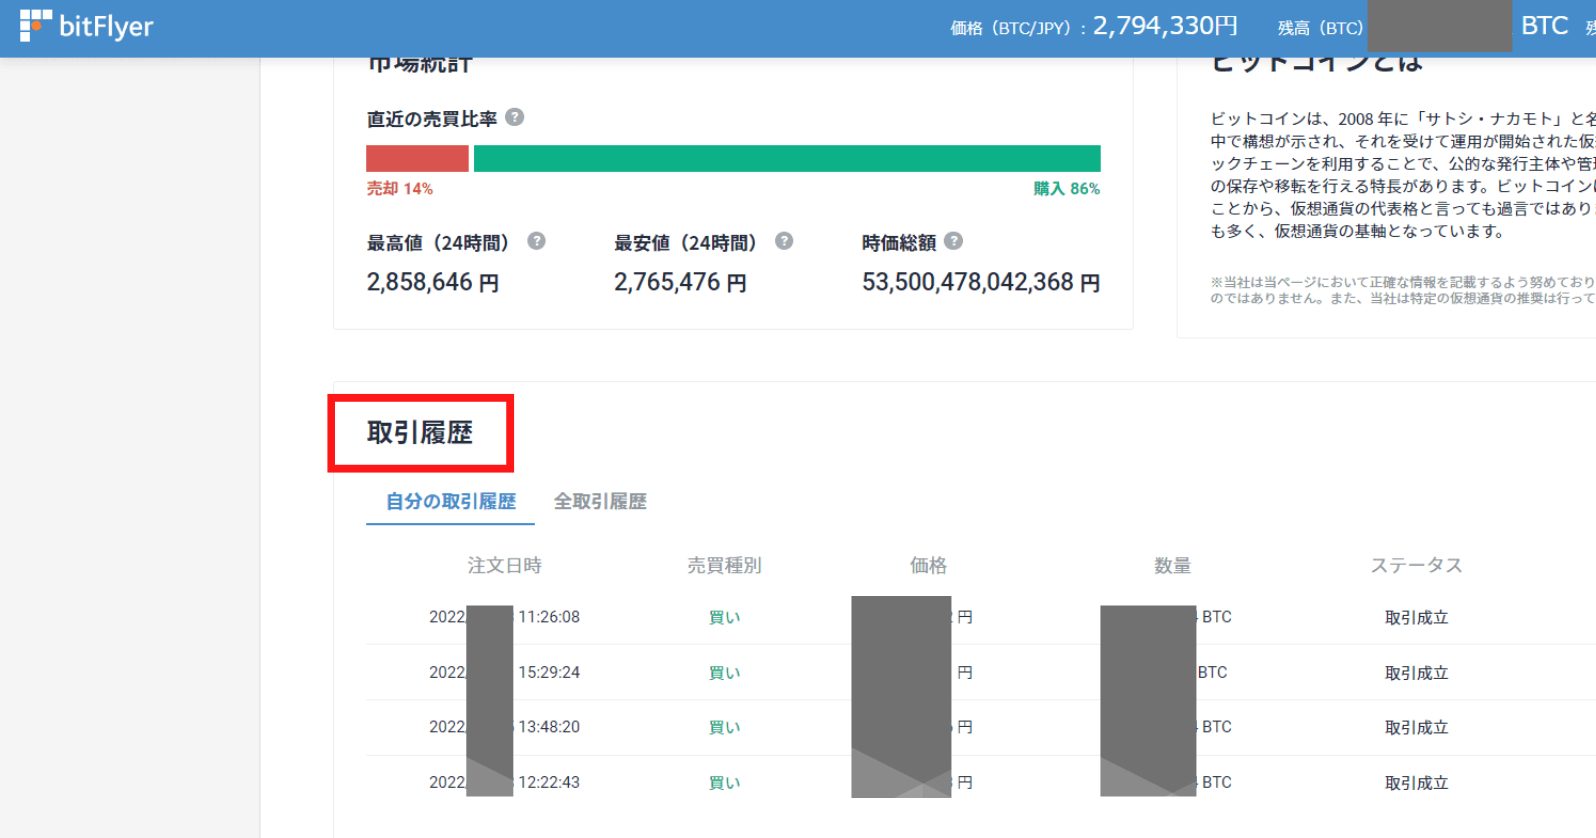
Task: Click the 売買種別 column header
Action: (x=724, y=566)
